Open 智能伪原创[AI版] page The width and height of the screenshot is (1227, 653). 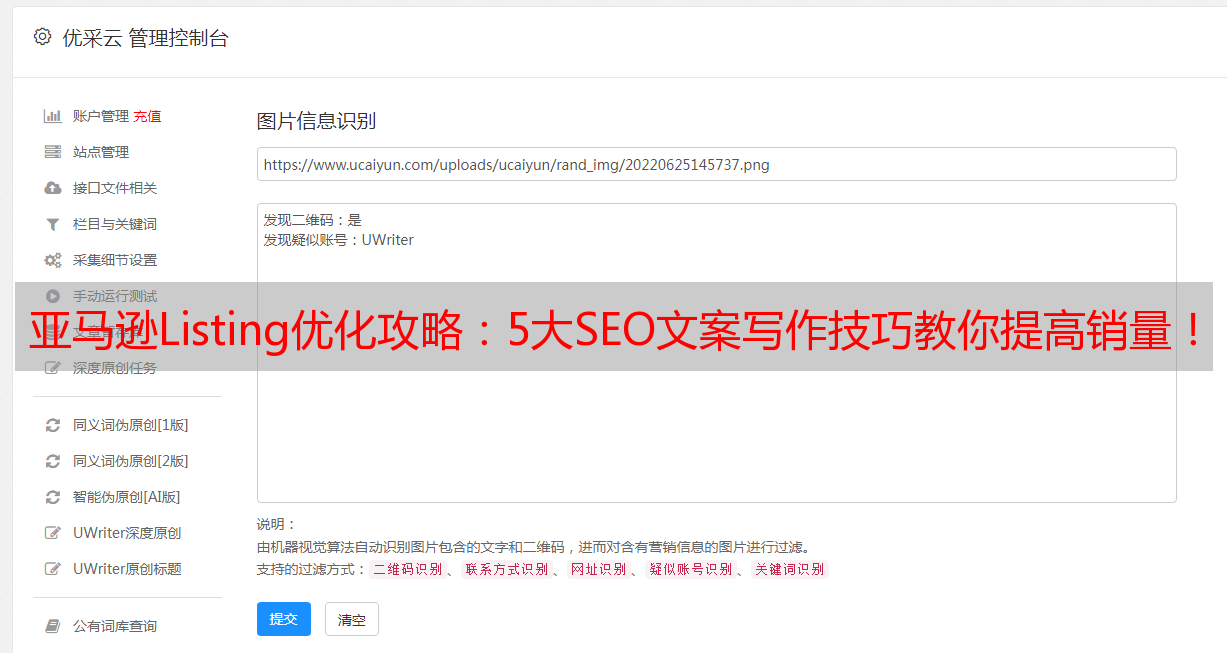(x=127, y=497)
